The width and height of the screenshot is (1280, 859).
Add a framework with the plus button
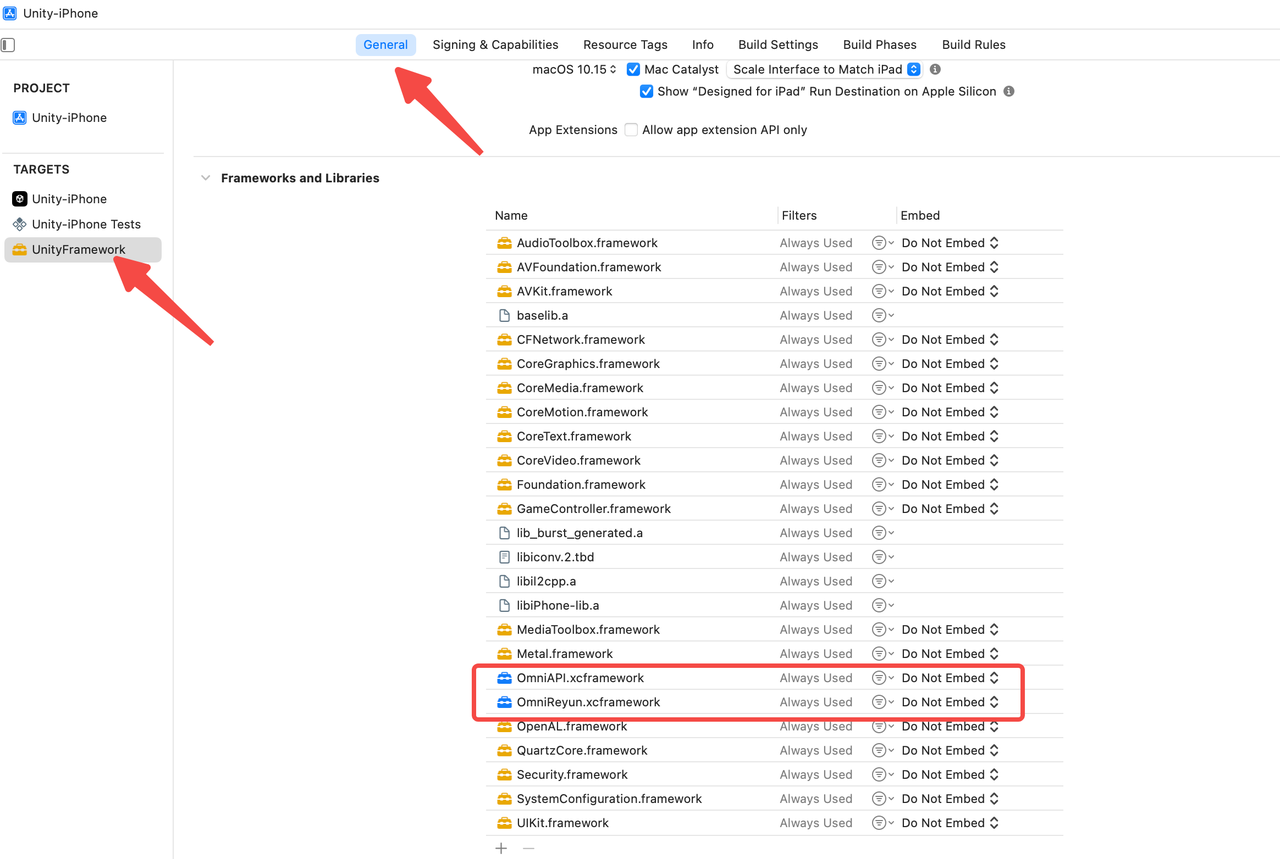[501, 848]
